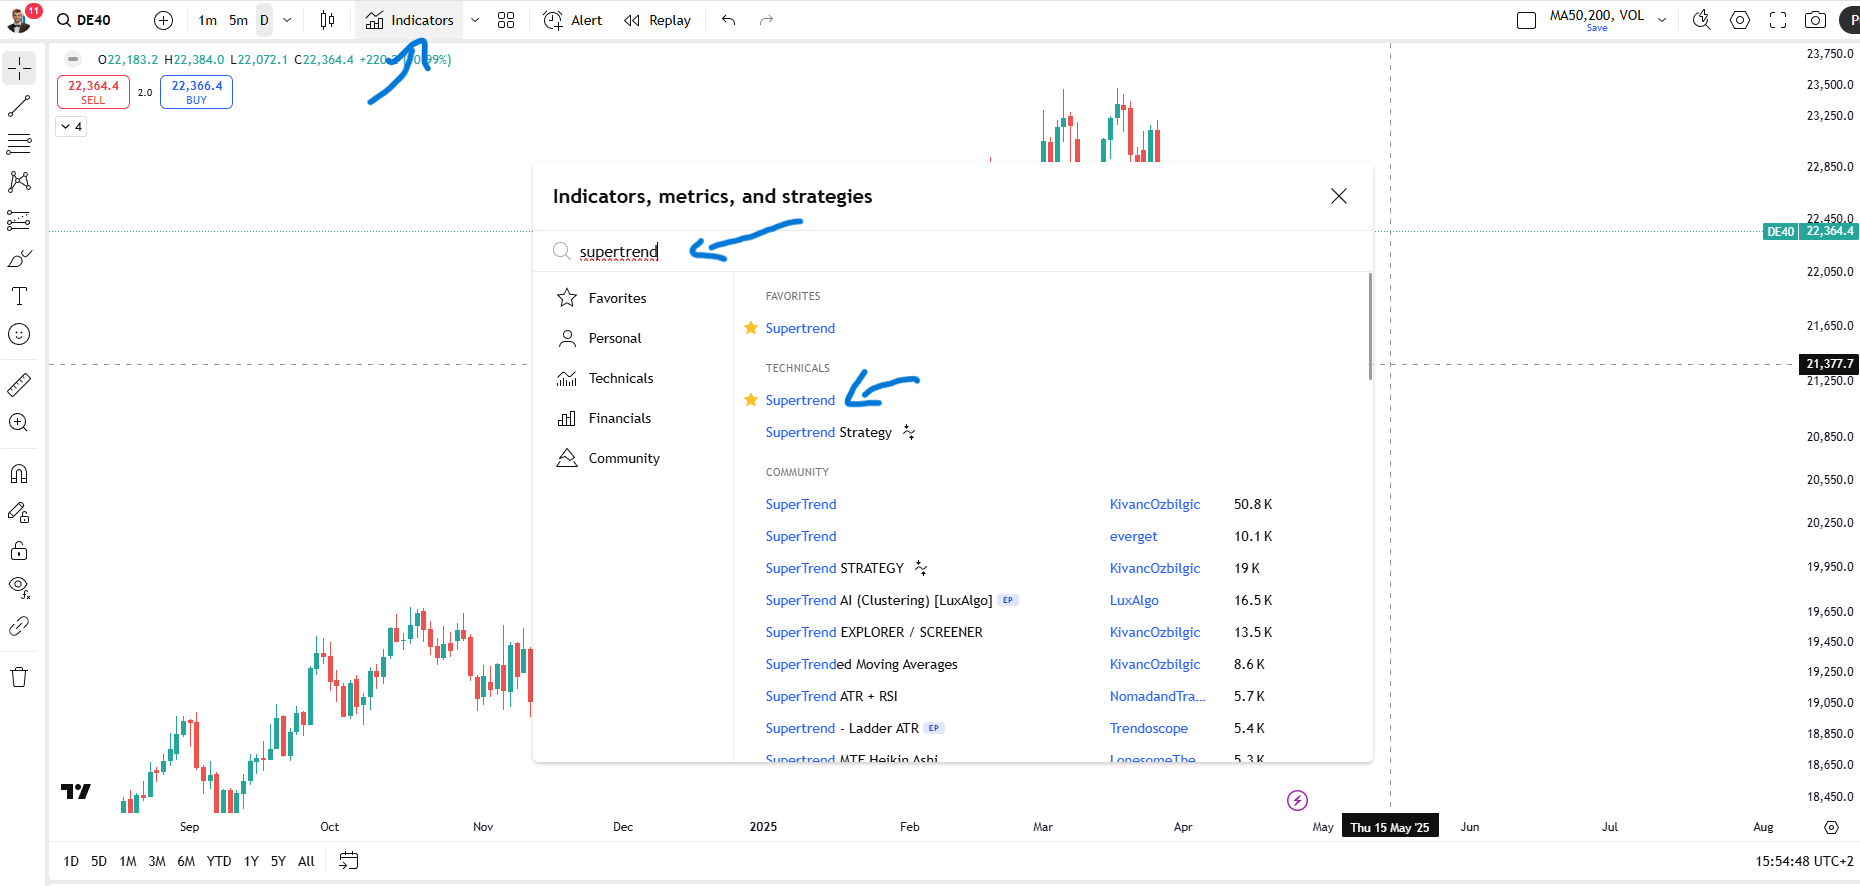Image resolution: width=1860 pixels, height=886 pixels.
Task: Select the crosshair cursor tool
Action: tap(19, 68)
